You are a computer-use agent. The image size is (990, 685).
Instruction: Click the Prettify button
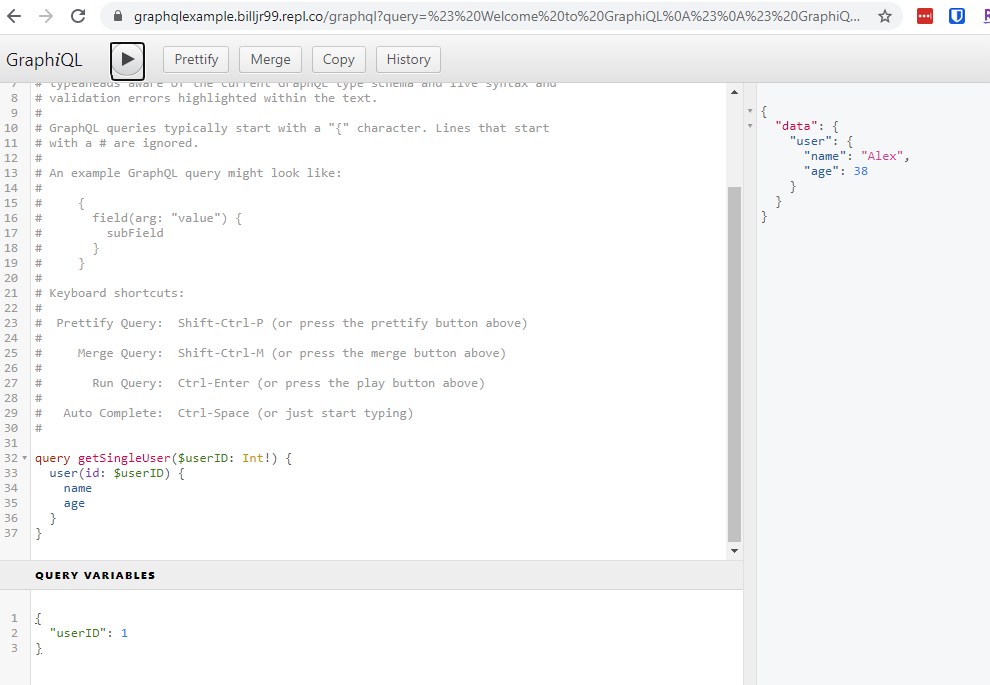click(196, 60)
